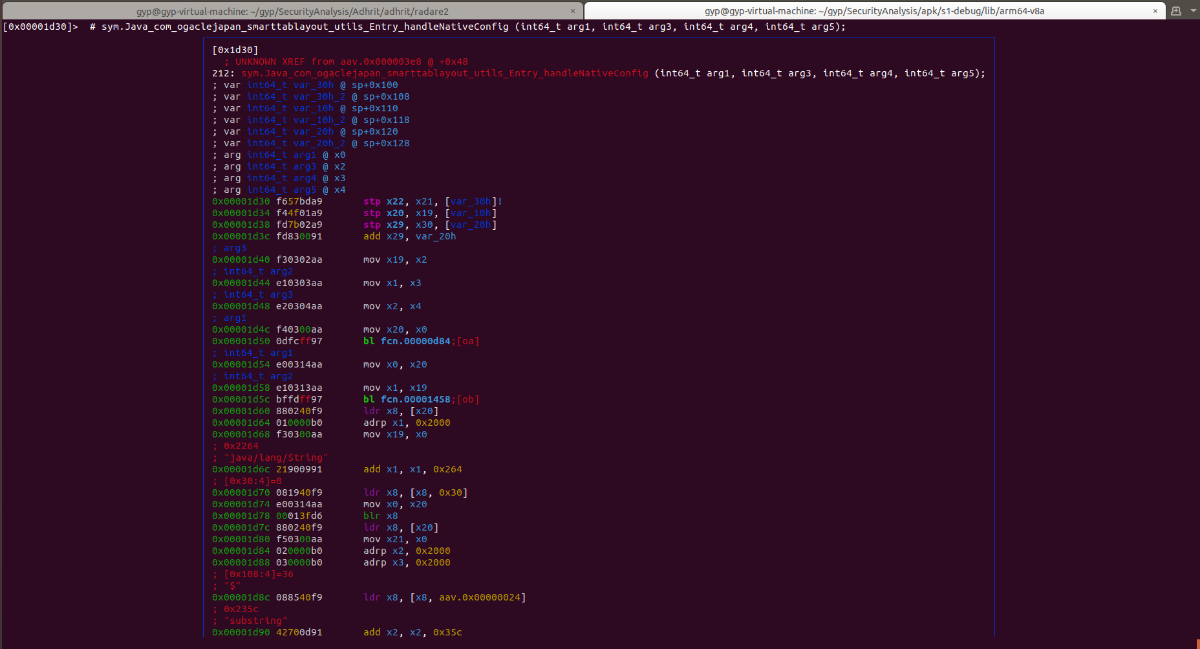Click the mov x1, x19 instruction
The width and height of the screenshot is (1200, 649).
pos(395,387)
